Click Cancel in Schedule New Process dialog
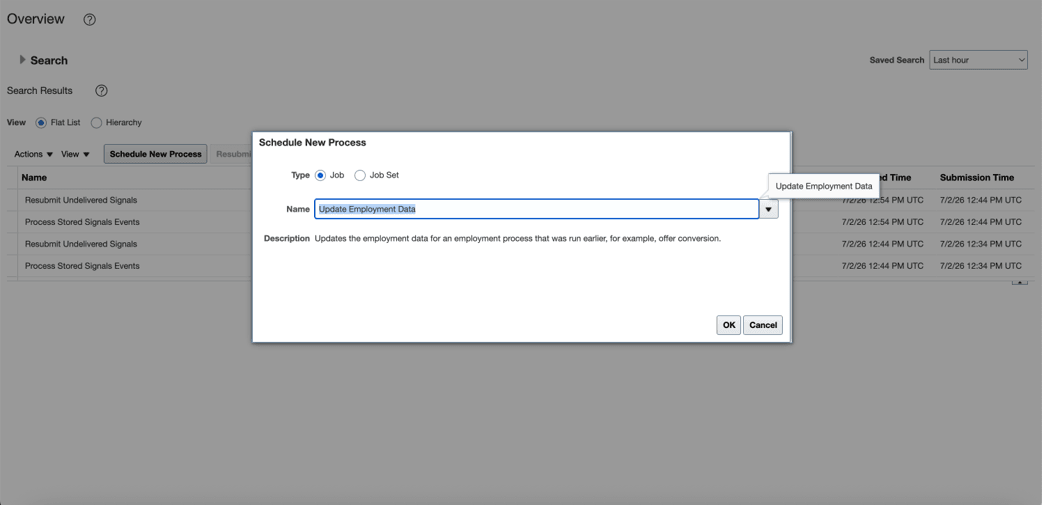Screen dimensions: 1042x505 (763, 325)
